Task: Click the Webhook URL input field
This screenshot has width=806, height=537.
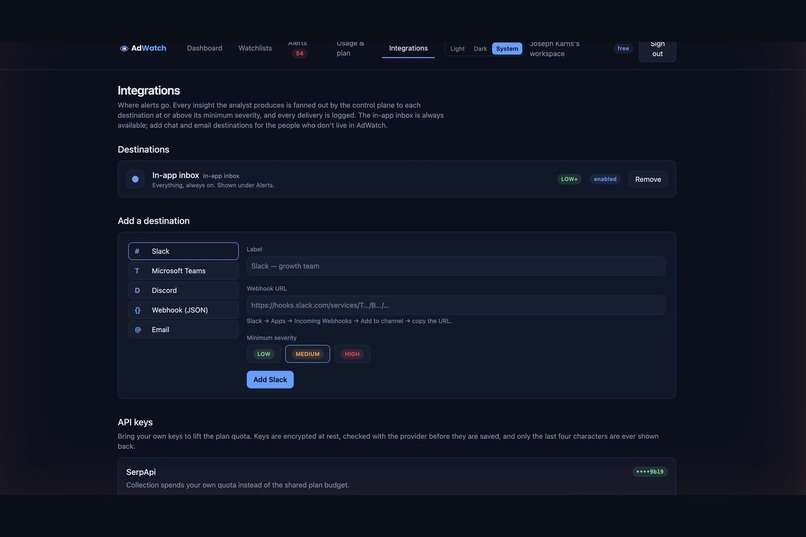Action: (455, 305)
